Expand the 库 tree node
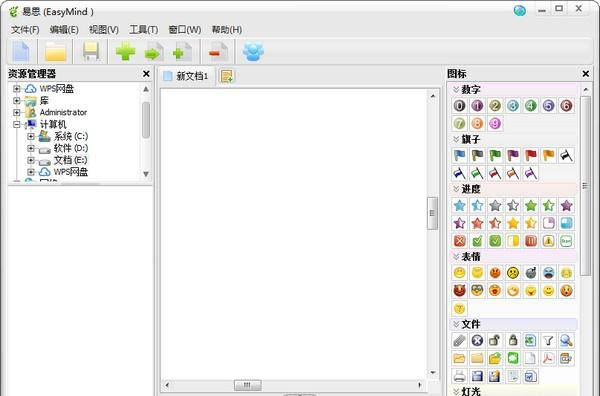The height and width of the screenshot is (396, 600). coord(16,101)
